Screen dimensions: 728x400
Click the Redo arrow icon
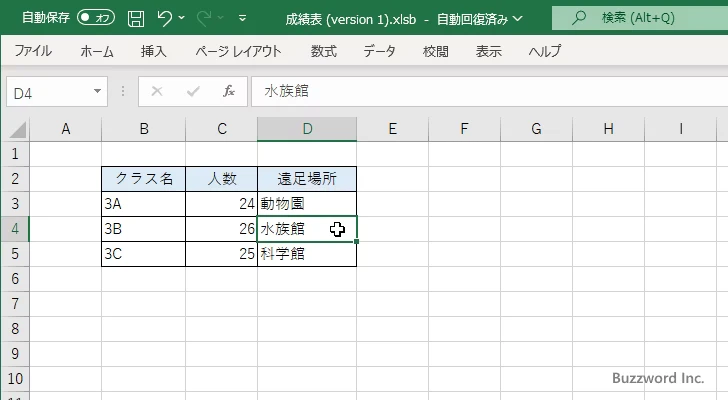click(203, 18)
